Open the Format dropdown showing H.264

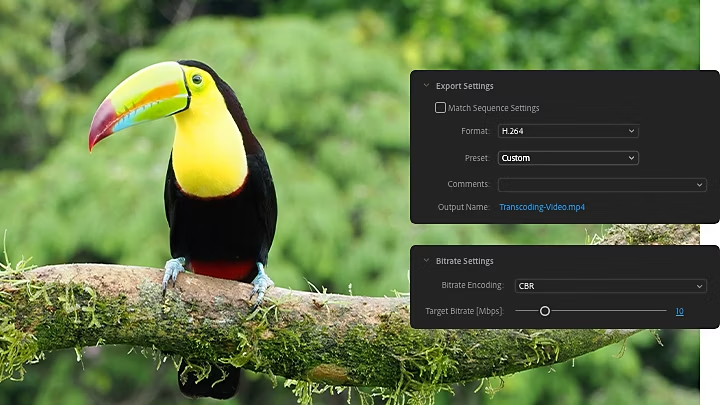tap(568, 131)
